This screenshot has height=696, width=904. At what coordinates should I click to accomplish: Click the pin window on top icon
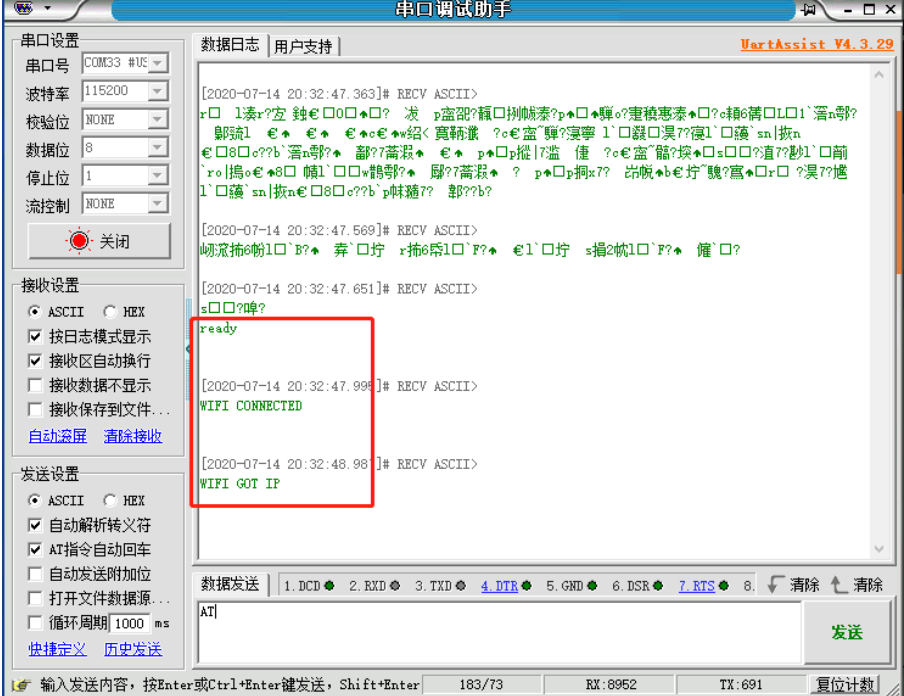click(x=808, y=9)
